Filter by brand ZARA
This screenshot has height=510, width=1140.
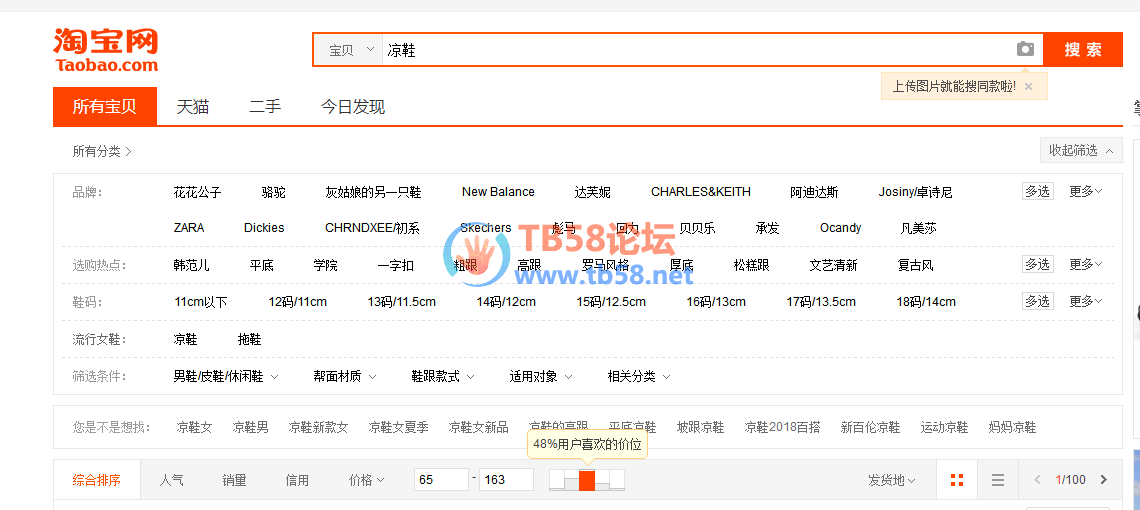189,228
